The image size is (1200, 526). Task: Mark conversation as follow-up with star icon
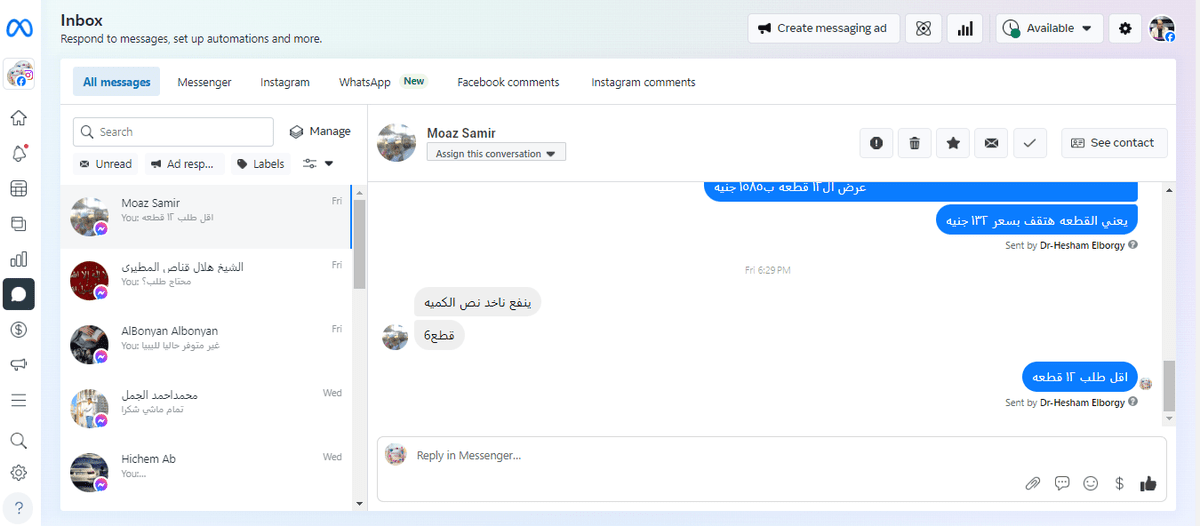(x=953, y=143)
